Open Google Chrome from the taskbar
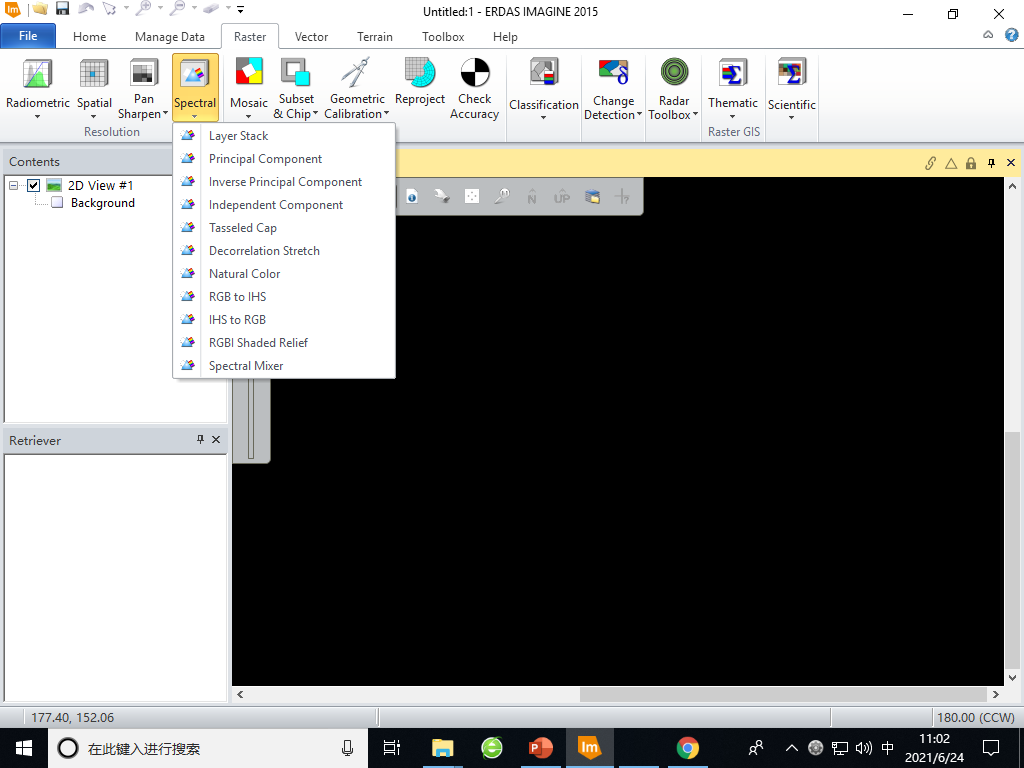Viewport: 1024px width, 768px height. 687,747
